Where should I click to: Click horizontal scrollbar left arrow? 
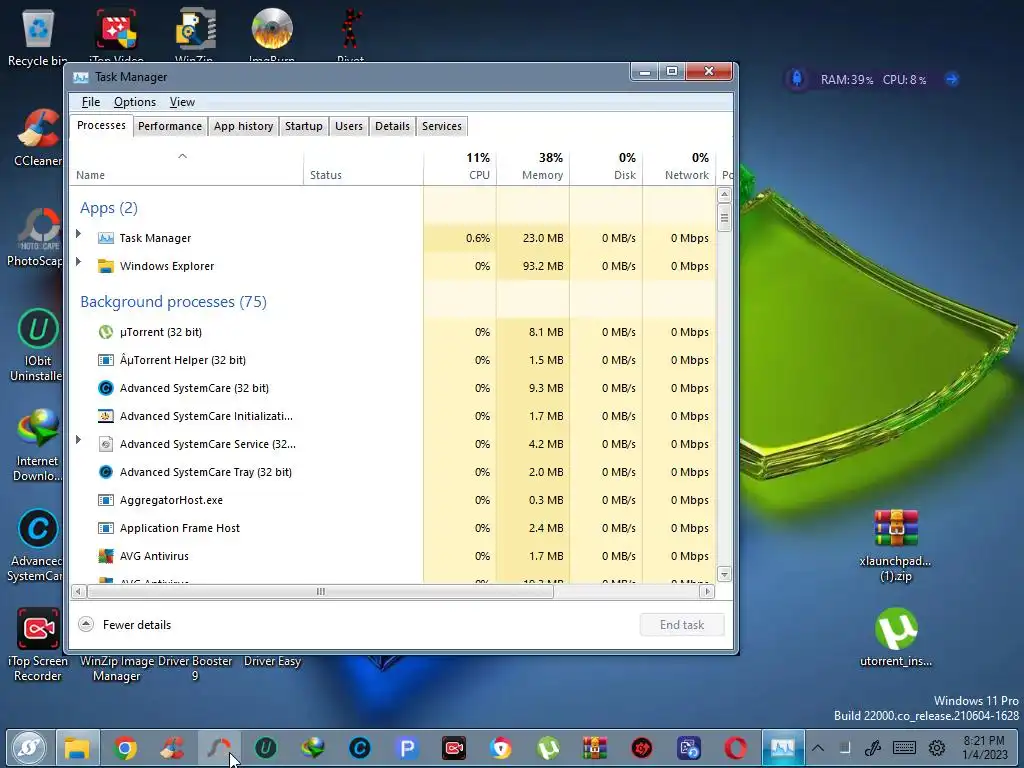tap(78, 592)
